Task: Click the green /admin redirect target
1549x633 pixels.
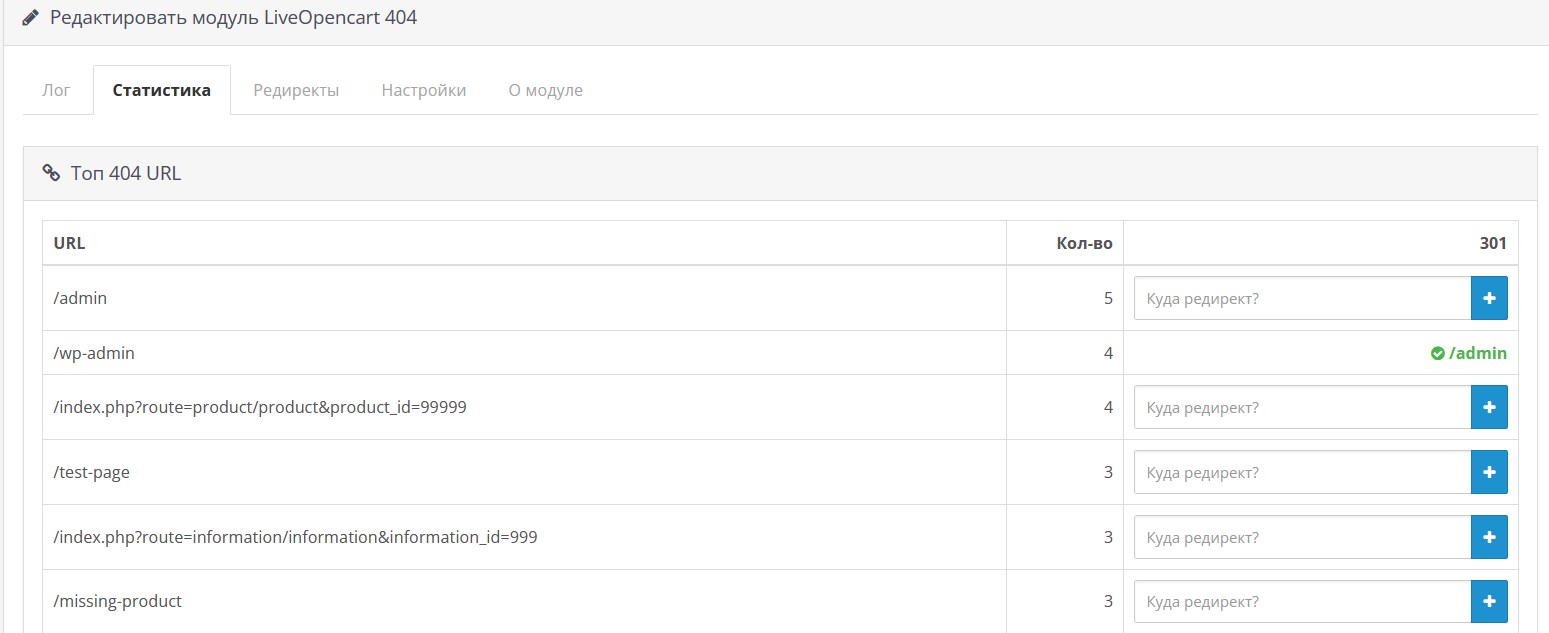Action: pyautogui.click(x=1477, y=353)
